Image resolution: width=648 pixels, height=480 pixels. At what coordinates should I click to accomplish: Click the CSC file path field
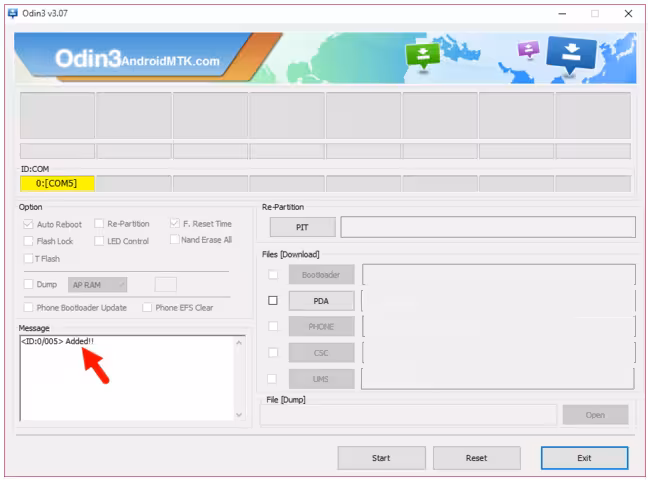pyautogui.click(x=498, y=353)
